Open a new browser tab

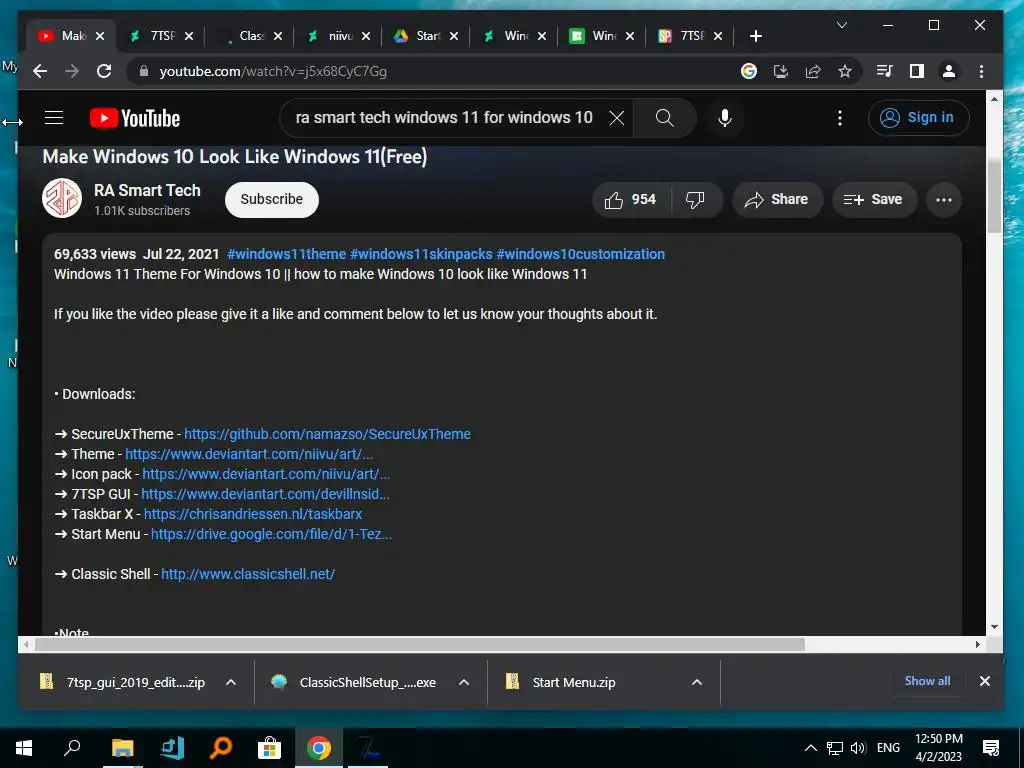756,36
